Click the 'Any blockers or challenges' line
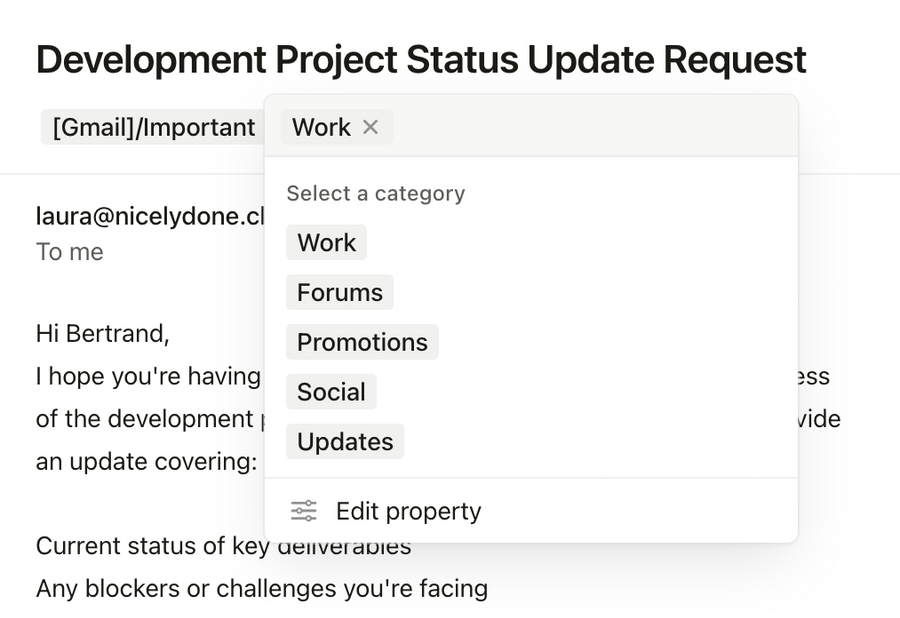Screen dimensions: 900x618 tap(261, 589)
